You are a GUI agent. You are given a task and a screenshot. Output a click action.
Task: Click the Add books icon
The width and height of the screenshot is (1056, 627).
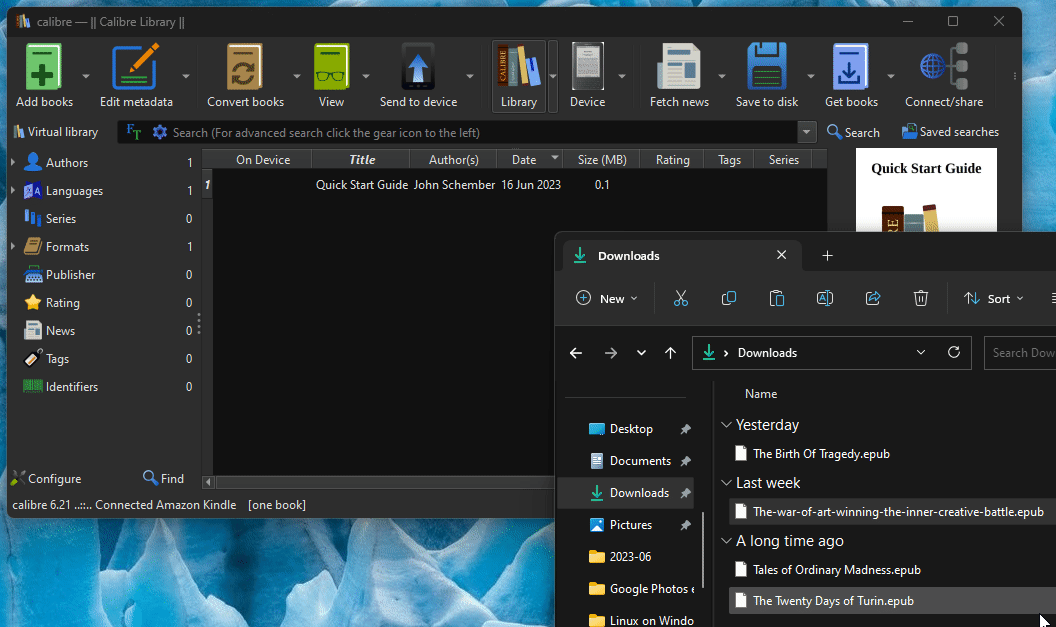(44, 68)
